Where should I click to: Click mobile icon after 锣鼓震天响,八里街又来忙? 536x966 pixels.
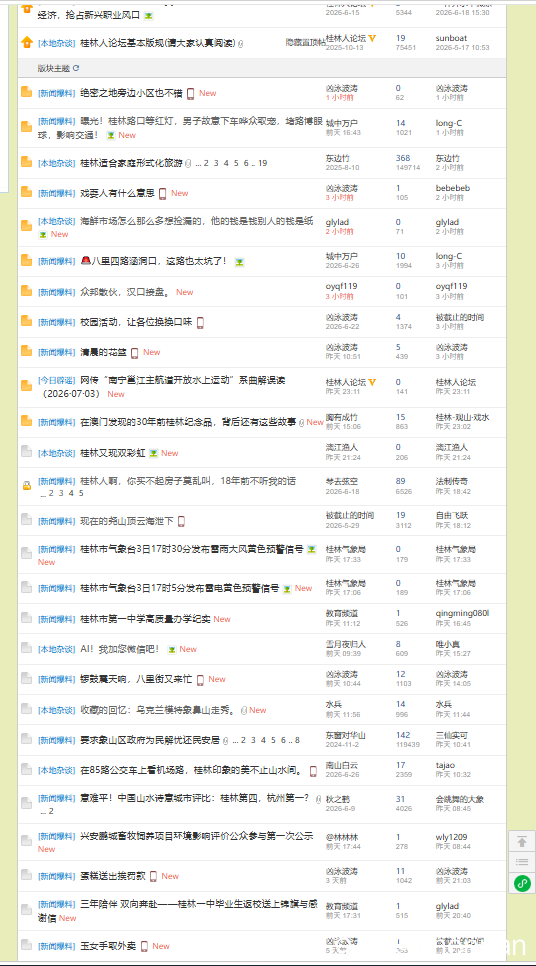200,680
